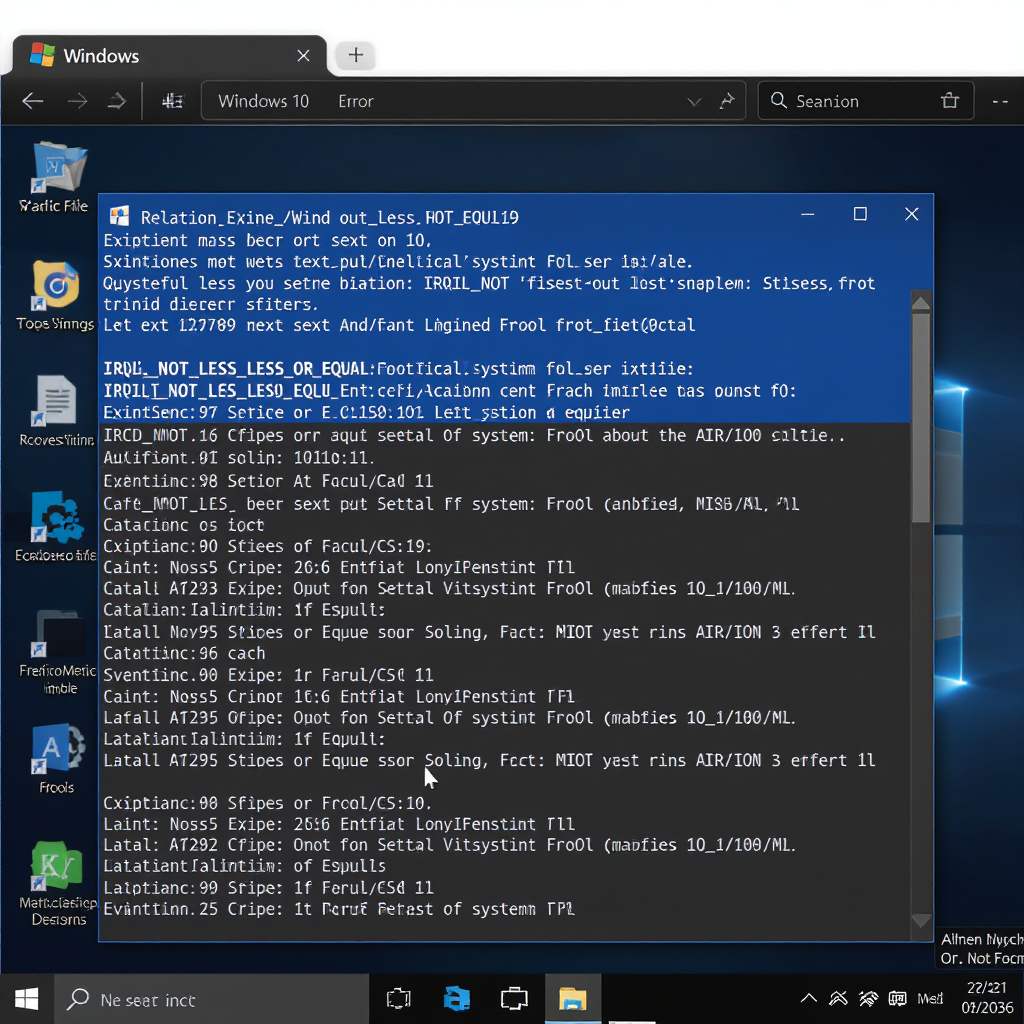Click the taskbar search box

click(210, 999)
